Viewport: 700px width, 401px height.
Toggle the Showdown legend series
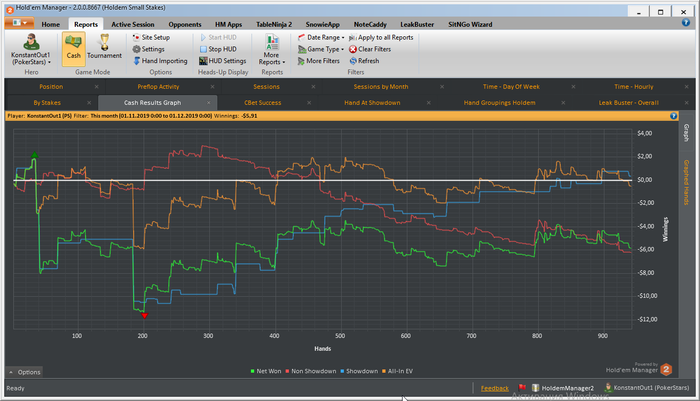(359, 371)
